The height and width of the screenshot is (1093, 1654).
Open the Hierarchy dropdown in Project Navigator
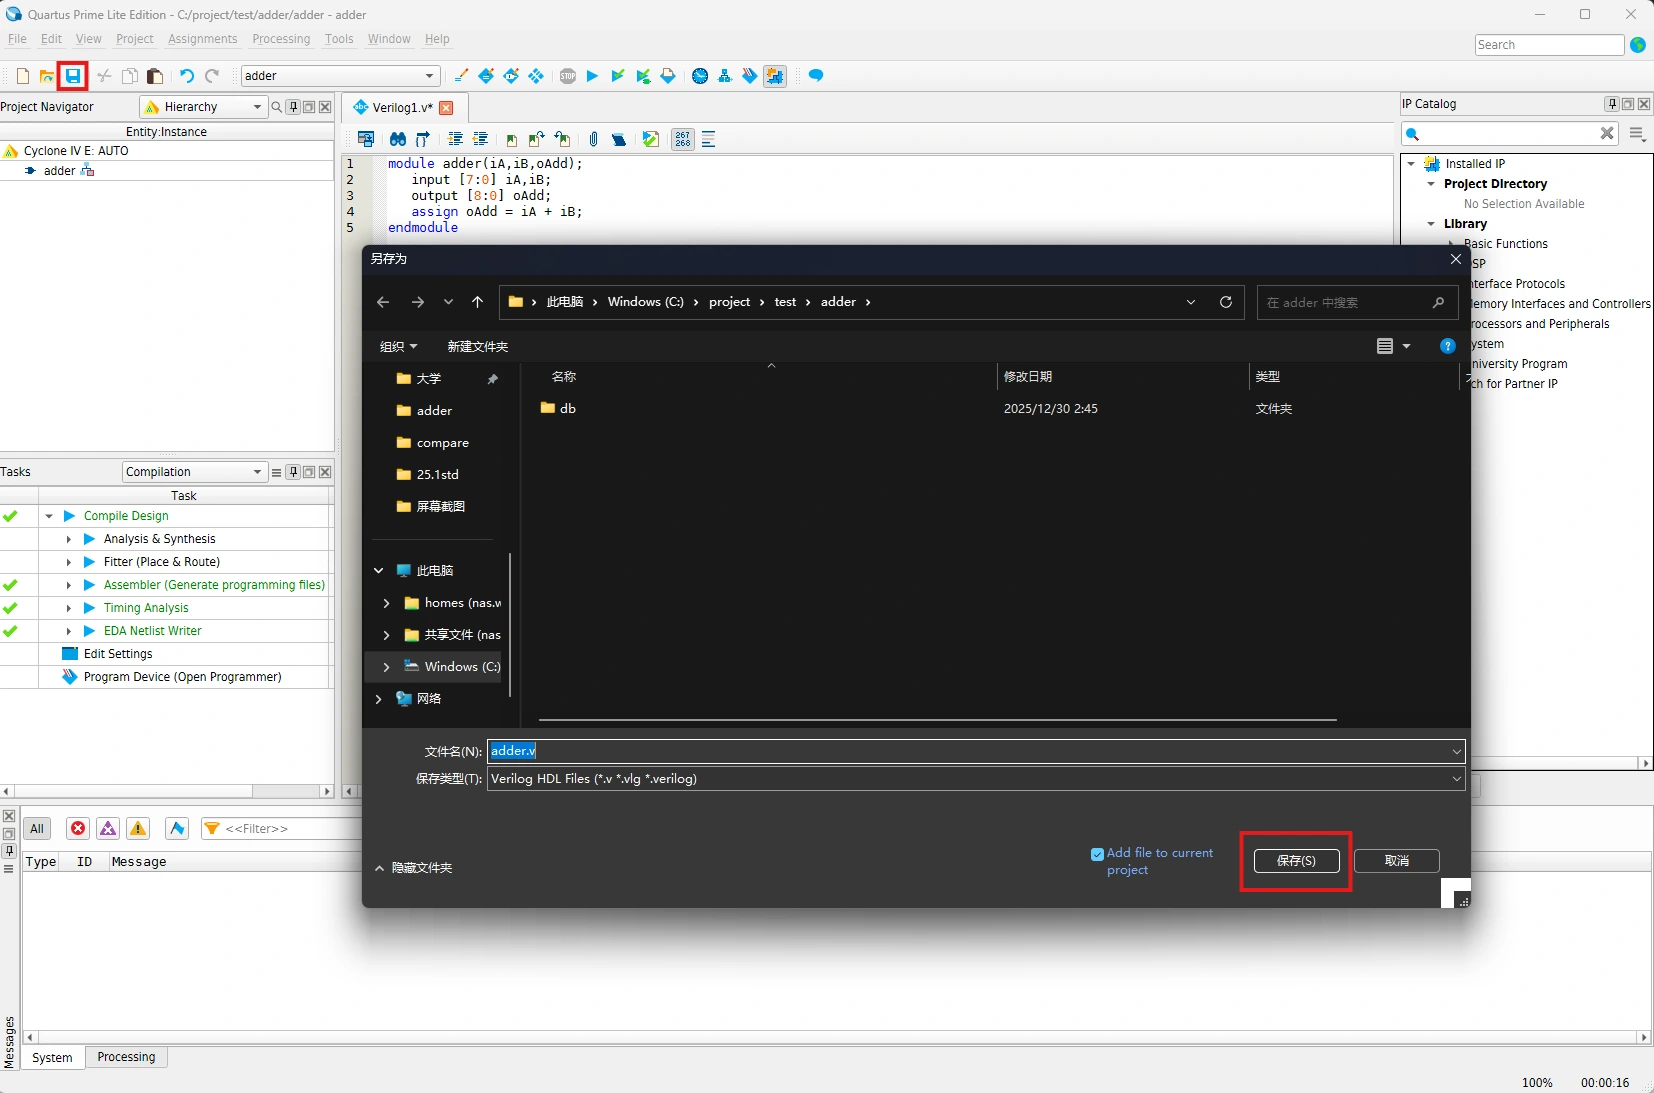click(x=257, y=107)
